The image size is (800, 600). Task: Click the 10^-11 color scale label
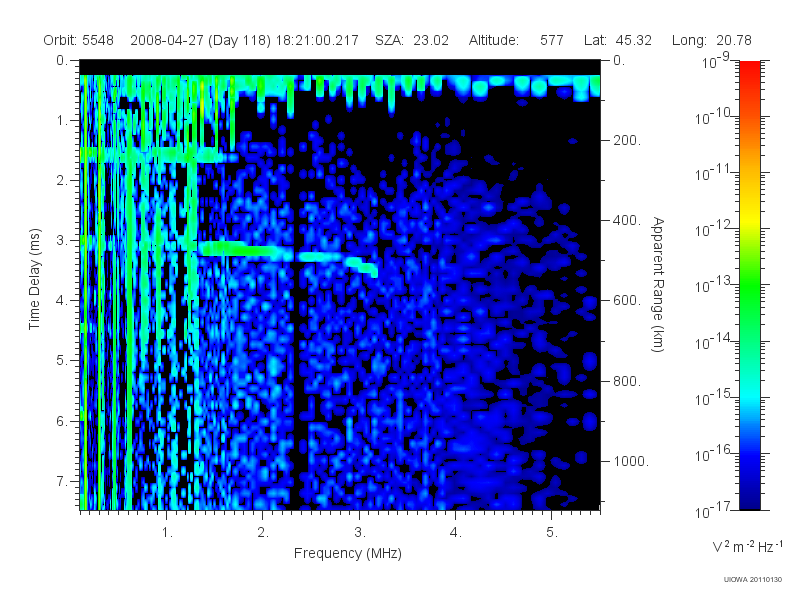click(714, 174)
